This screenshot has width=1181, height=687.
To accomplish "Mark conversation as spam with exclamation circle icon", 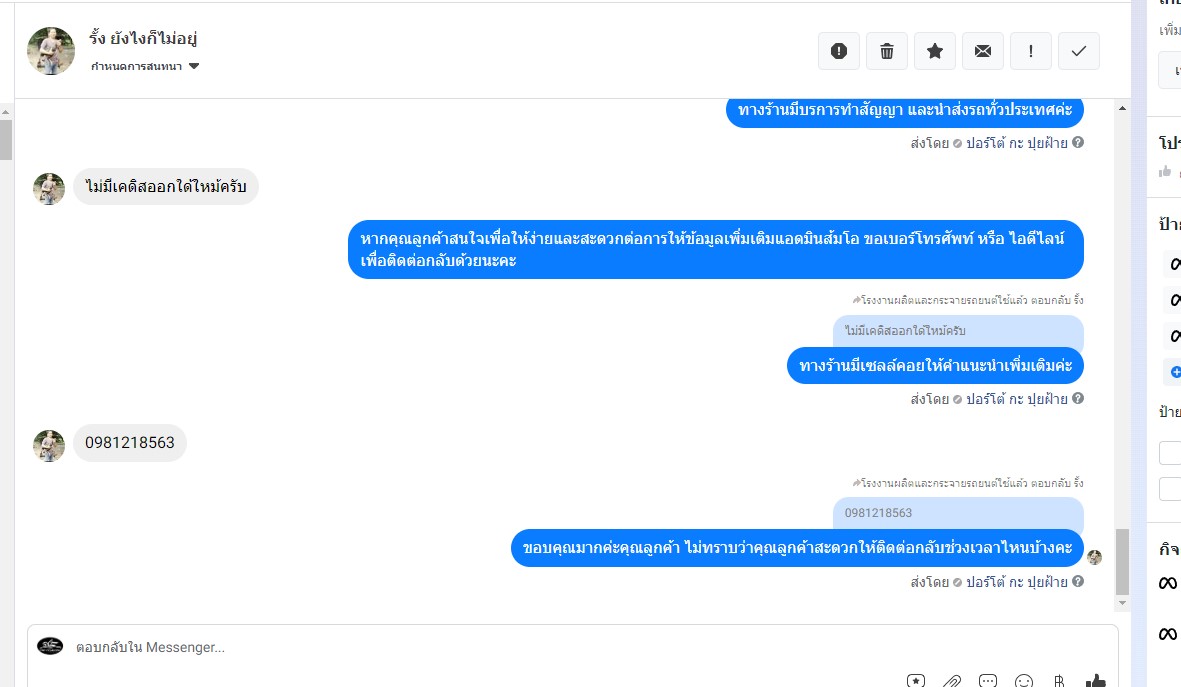I will tap(838, 51).
